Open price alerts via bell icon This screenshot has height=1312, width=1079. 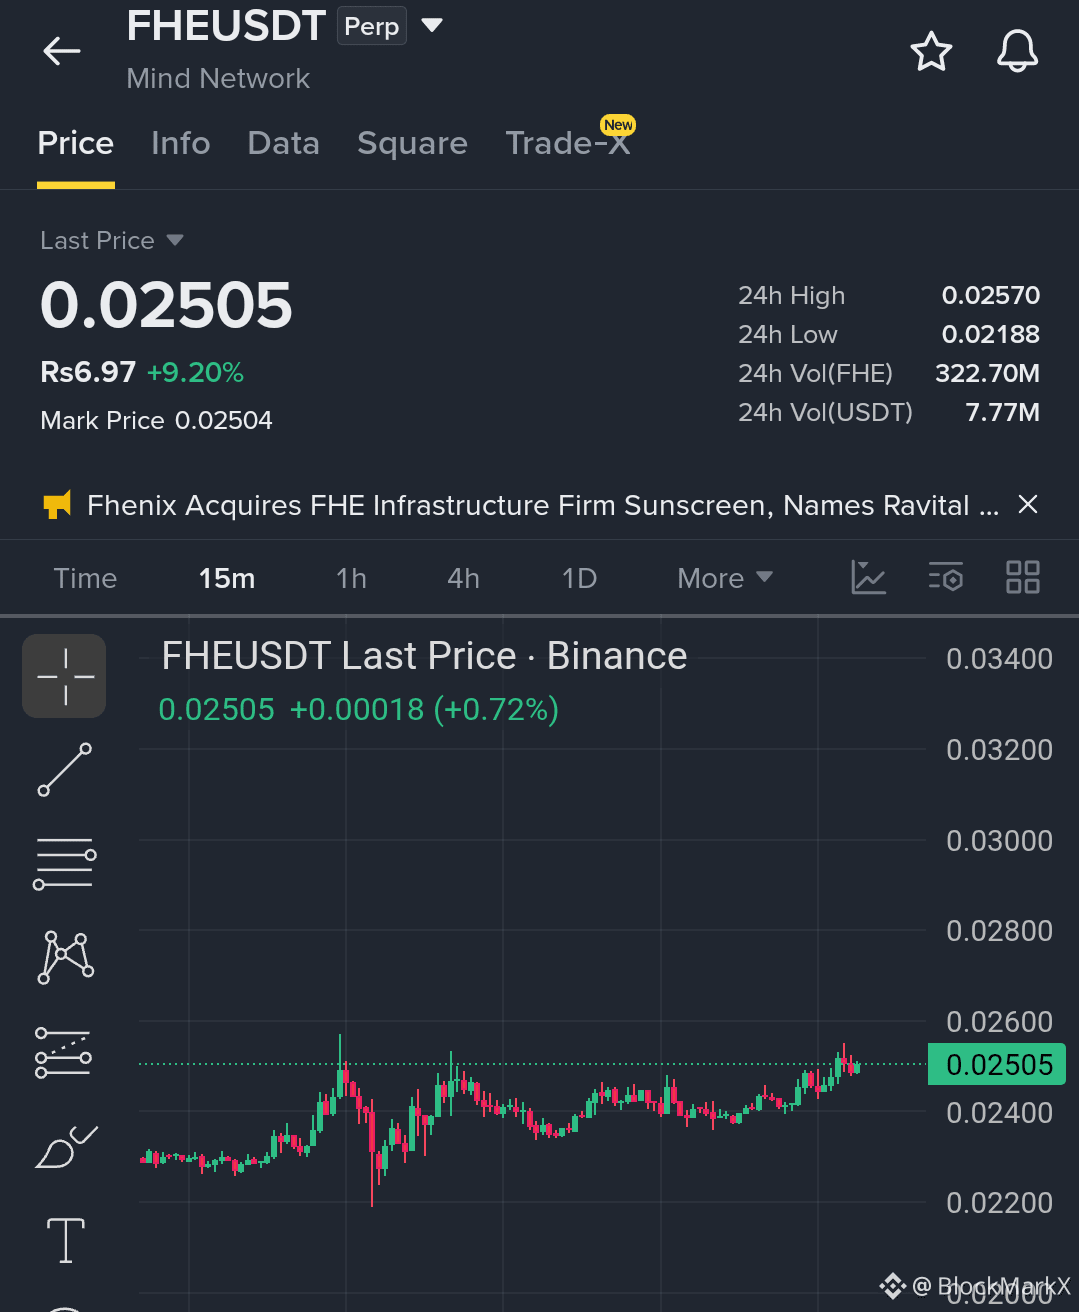[1017, 51]
